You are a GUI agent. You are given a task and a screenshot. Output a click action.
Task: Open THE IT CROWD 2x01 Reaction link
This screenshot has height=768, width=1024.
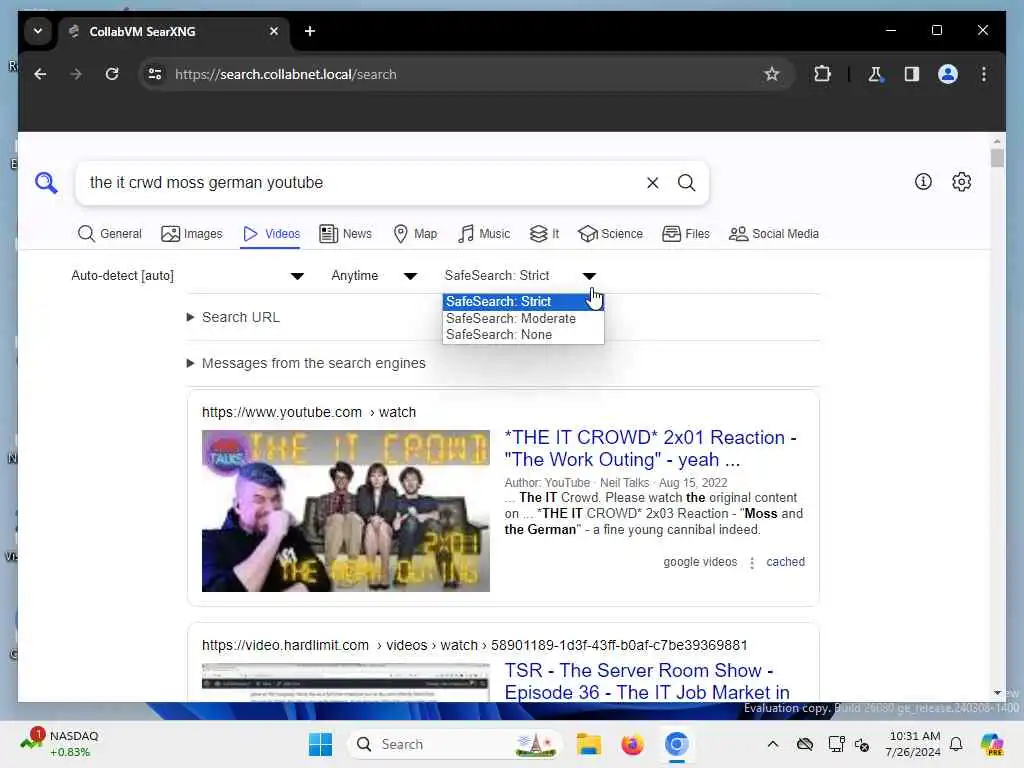(x=650, y=449)
